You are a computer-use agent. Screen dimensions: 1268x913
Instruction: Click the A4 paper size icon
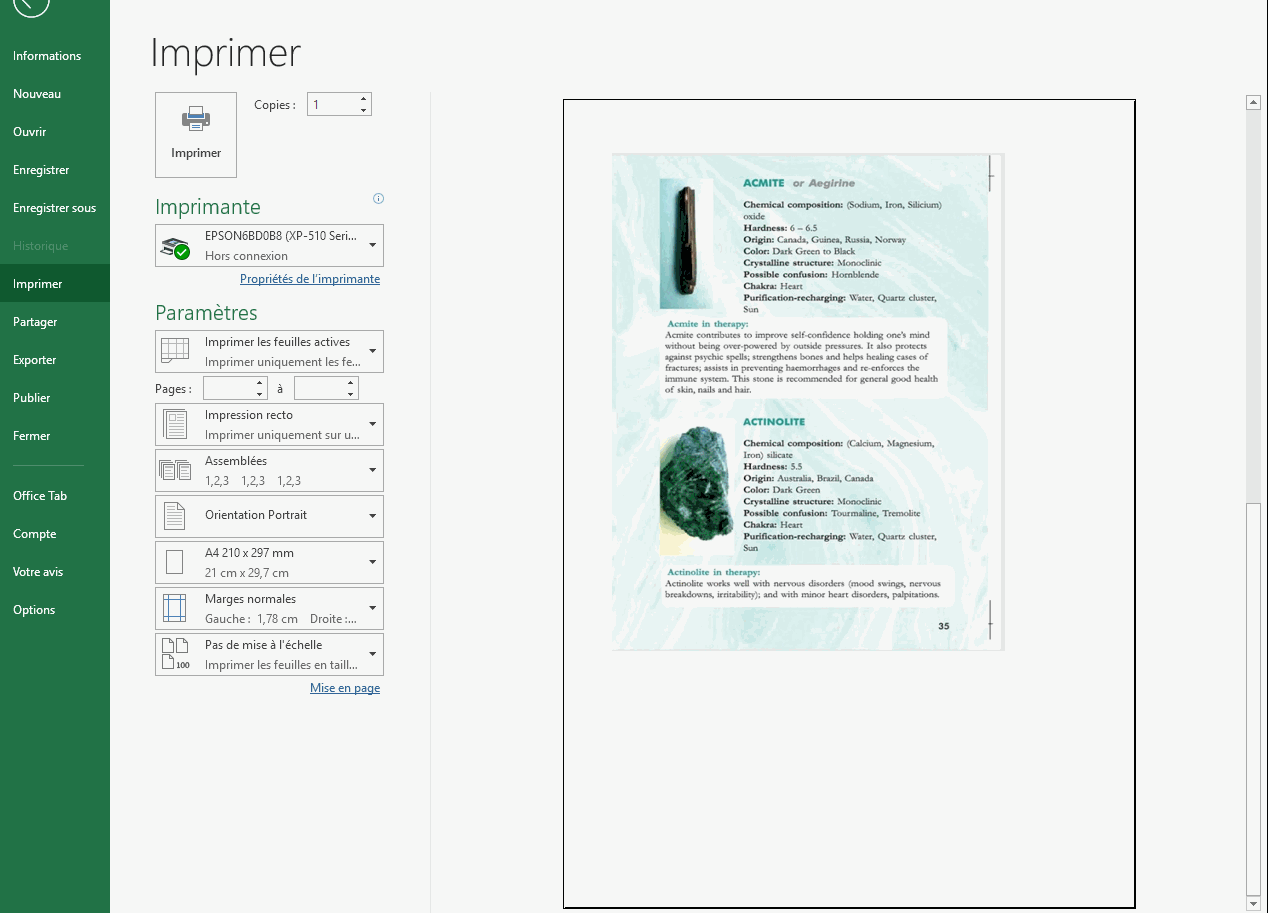174,562
